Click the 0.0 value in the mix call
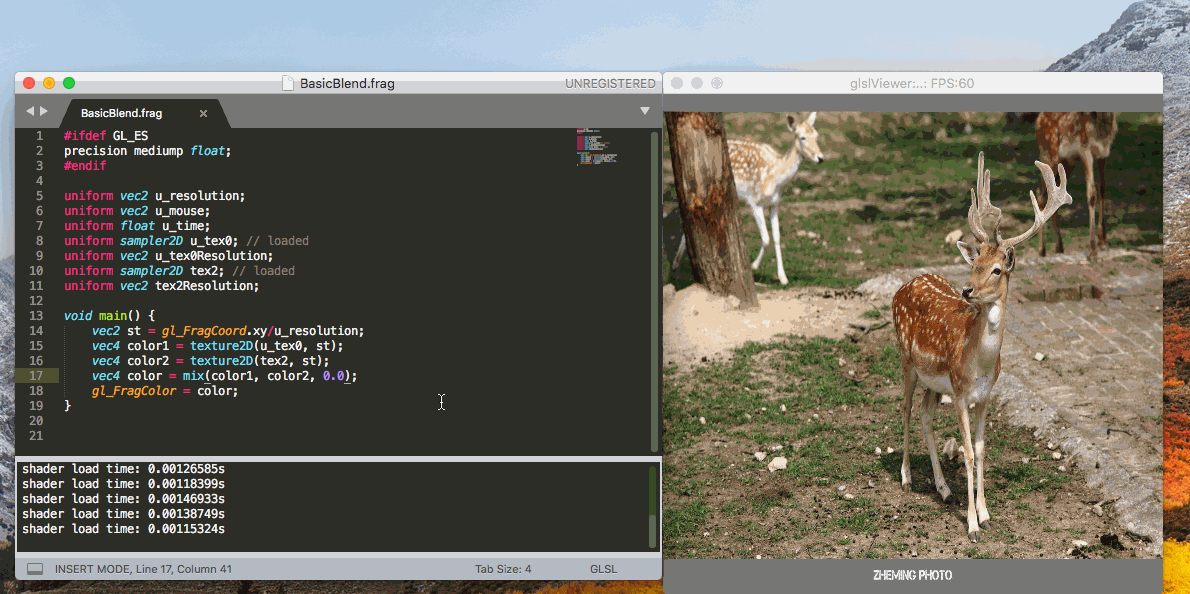1190x594 pixels. 333,376
